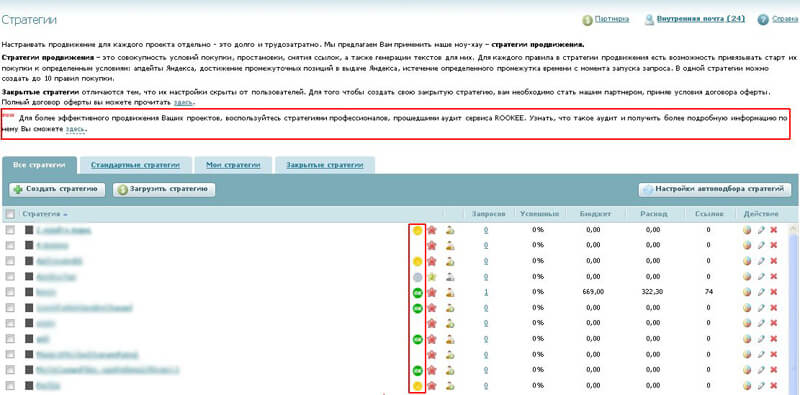Image resolution: width=800 pixels, height=395 pixels.
Task: Open pie chart icon in the green-star row
Action: [747, 276]
